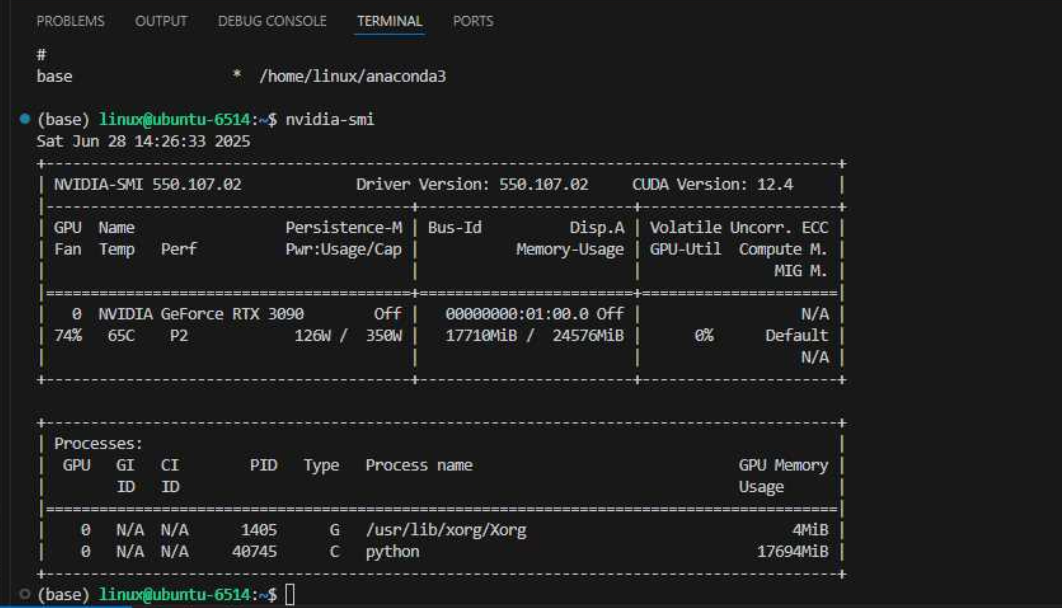1062x608 pixels.
Task: Switch to the PROBLEMS tab
Action: [70, 21]
